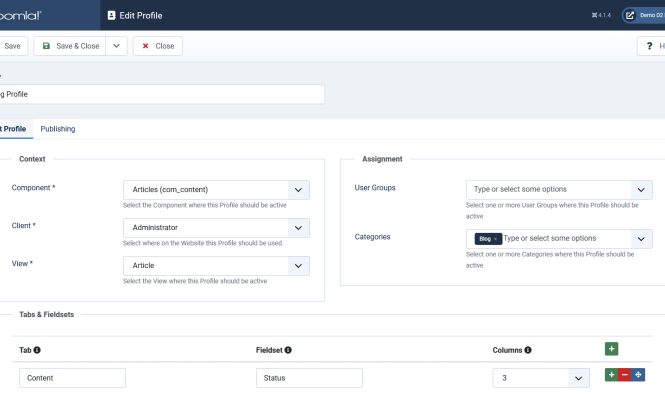Click the info icon next to Tab
665x400 pixels.
37,350
